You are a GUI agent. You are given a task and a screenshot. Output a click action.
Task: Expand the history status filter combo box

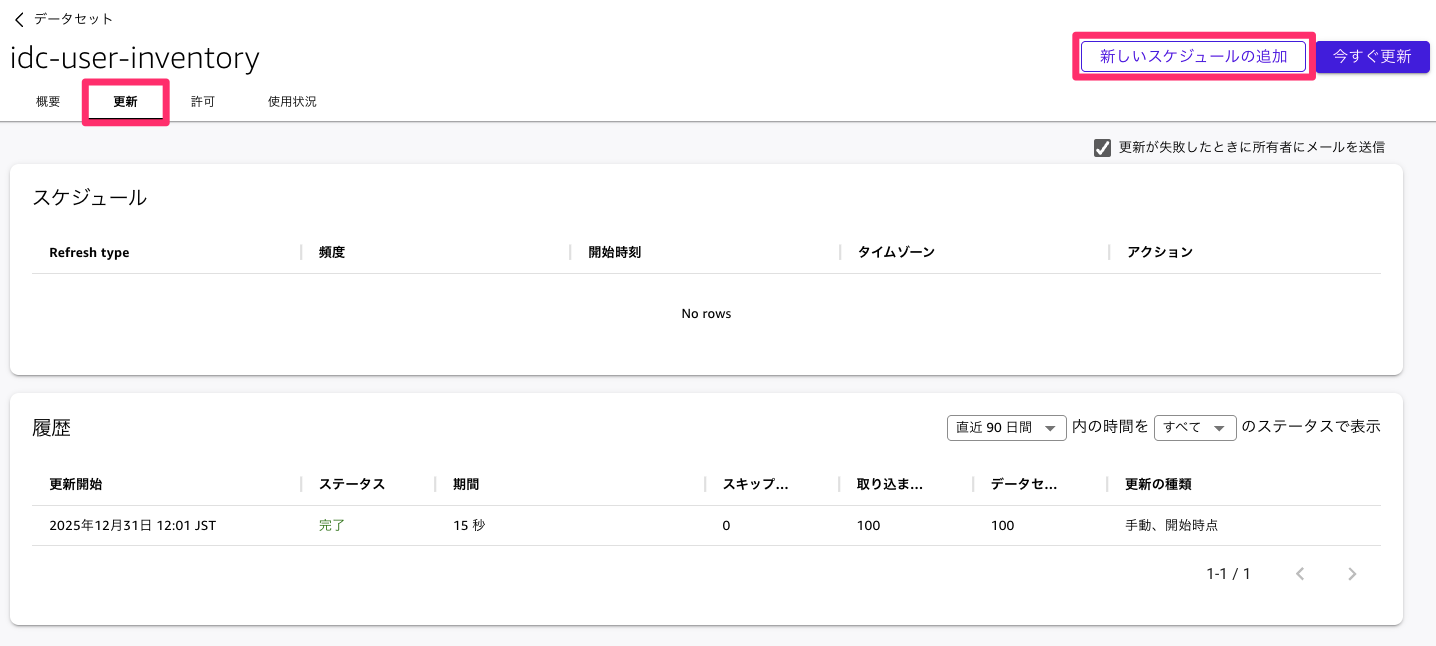pyautogui.click(x=1195, y=427)
